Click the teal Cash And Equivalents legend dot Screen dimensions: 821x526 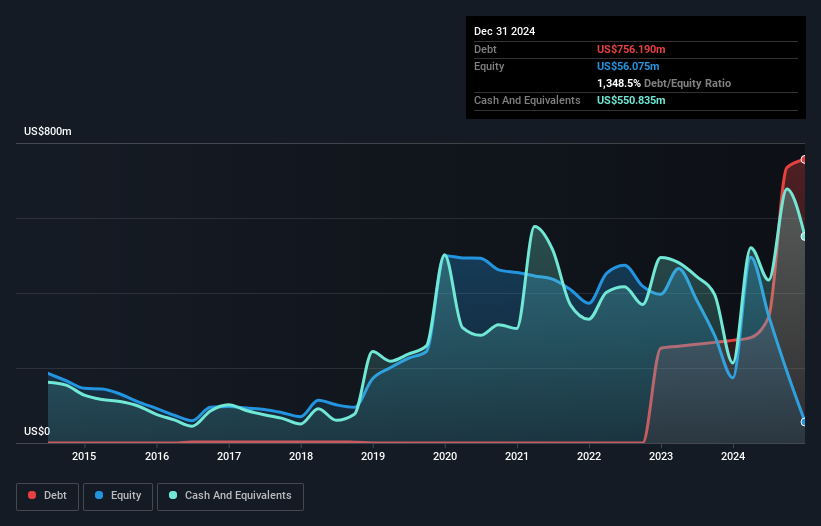pos(173,495)
